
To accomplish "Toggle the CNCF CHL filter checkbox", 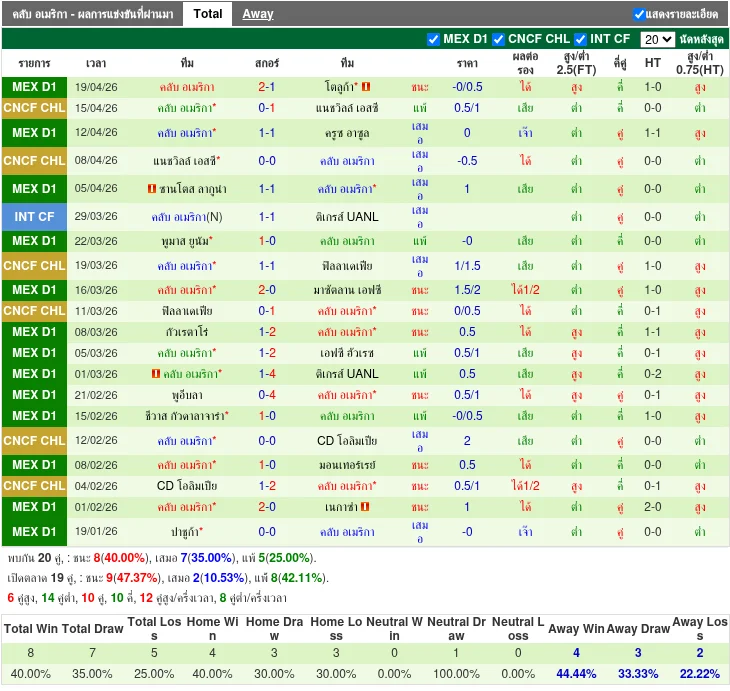I will 500,39.
